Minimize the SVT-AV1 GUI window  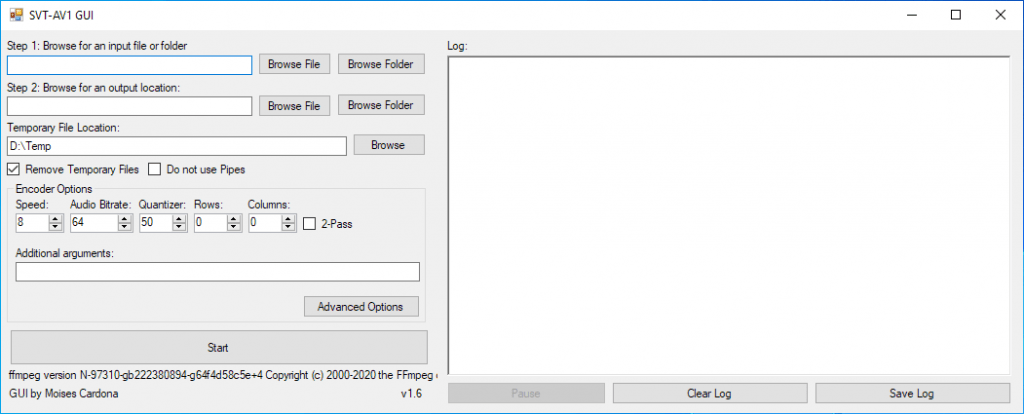911,15
